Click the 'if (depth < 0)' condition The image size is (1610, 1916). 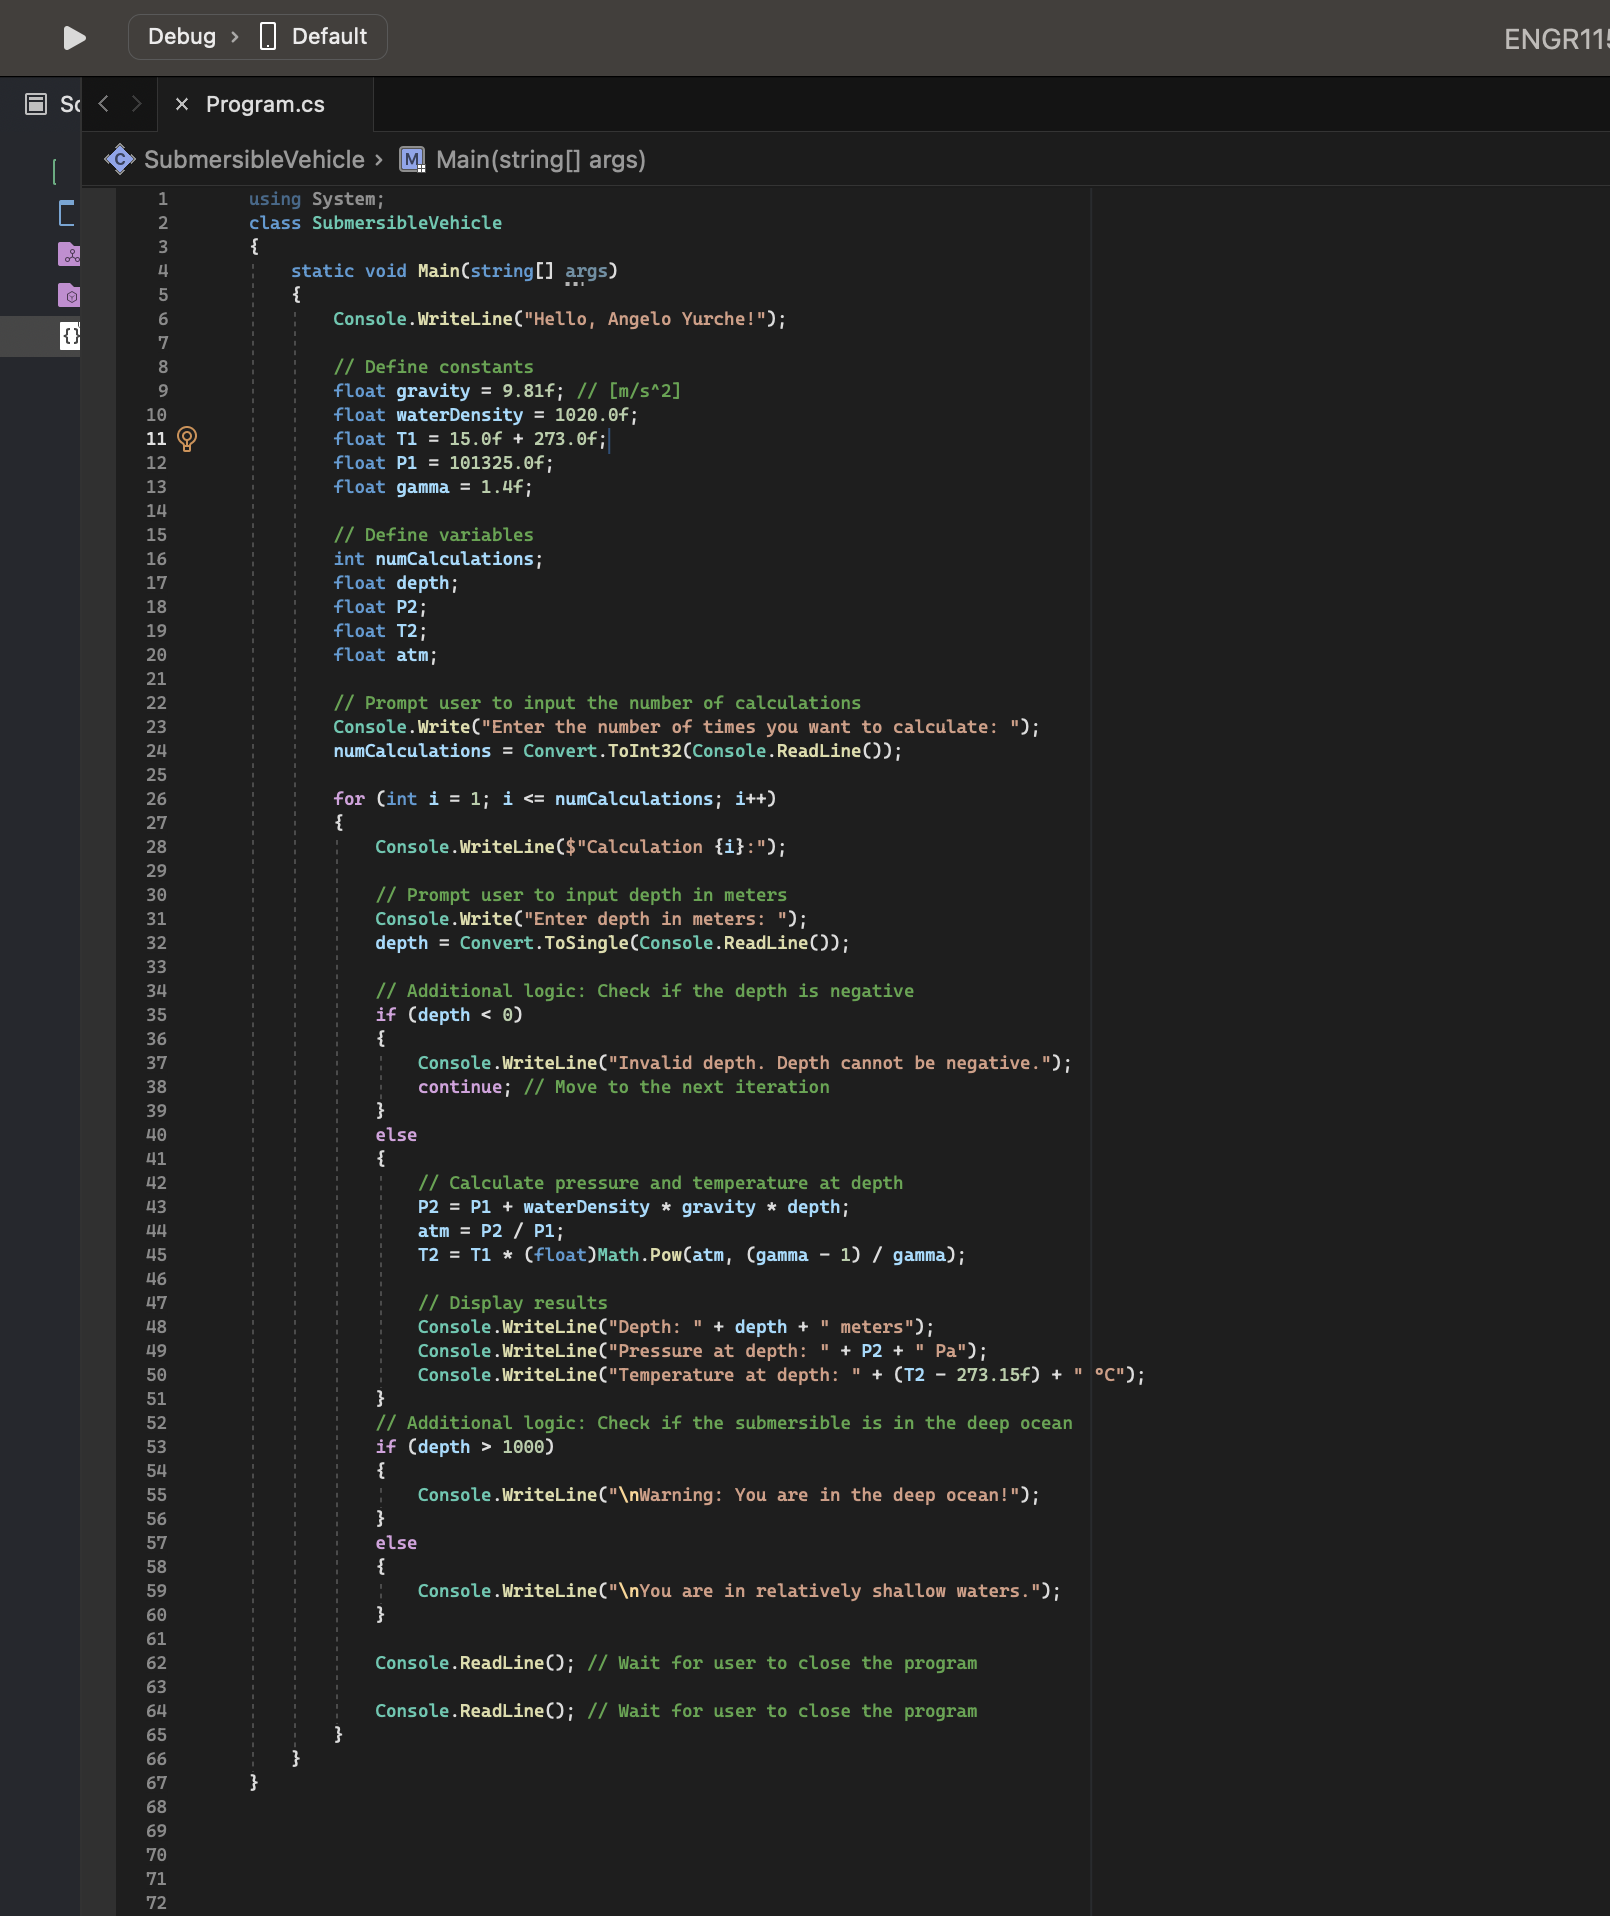point(449,1015)
